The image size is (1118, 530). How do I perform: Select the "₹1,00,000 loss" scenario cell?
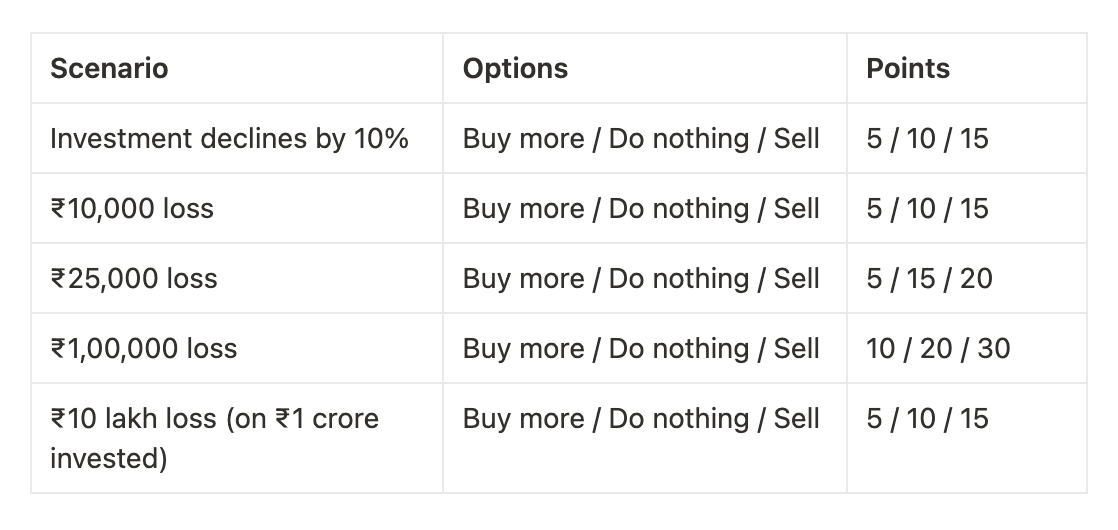pyautogui.click(x=144, y=348)
